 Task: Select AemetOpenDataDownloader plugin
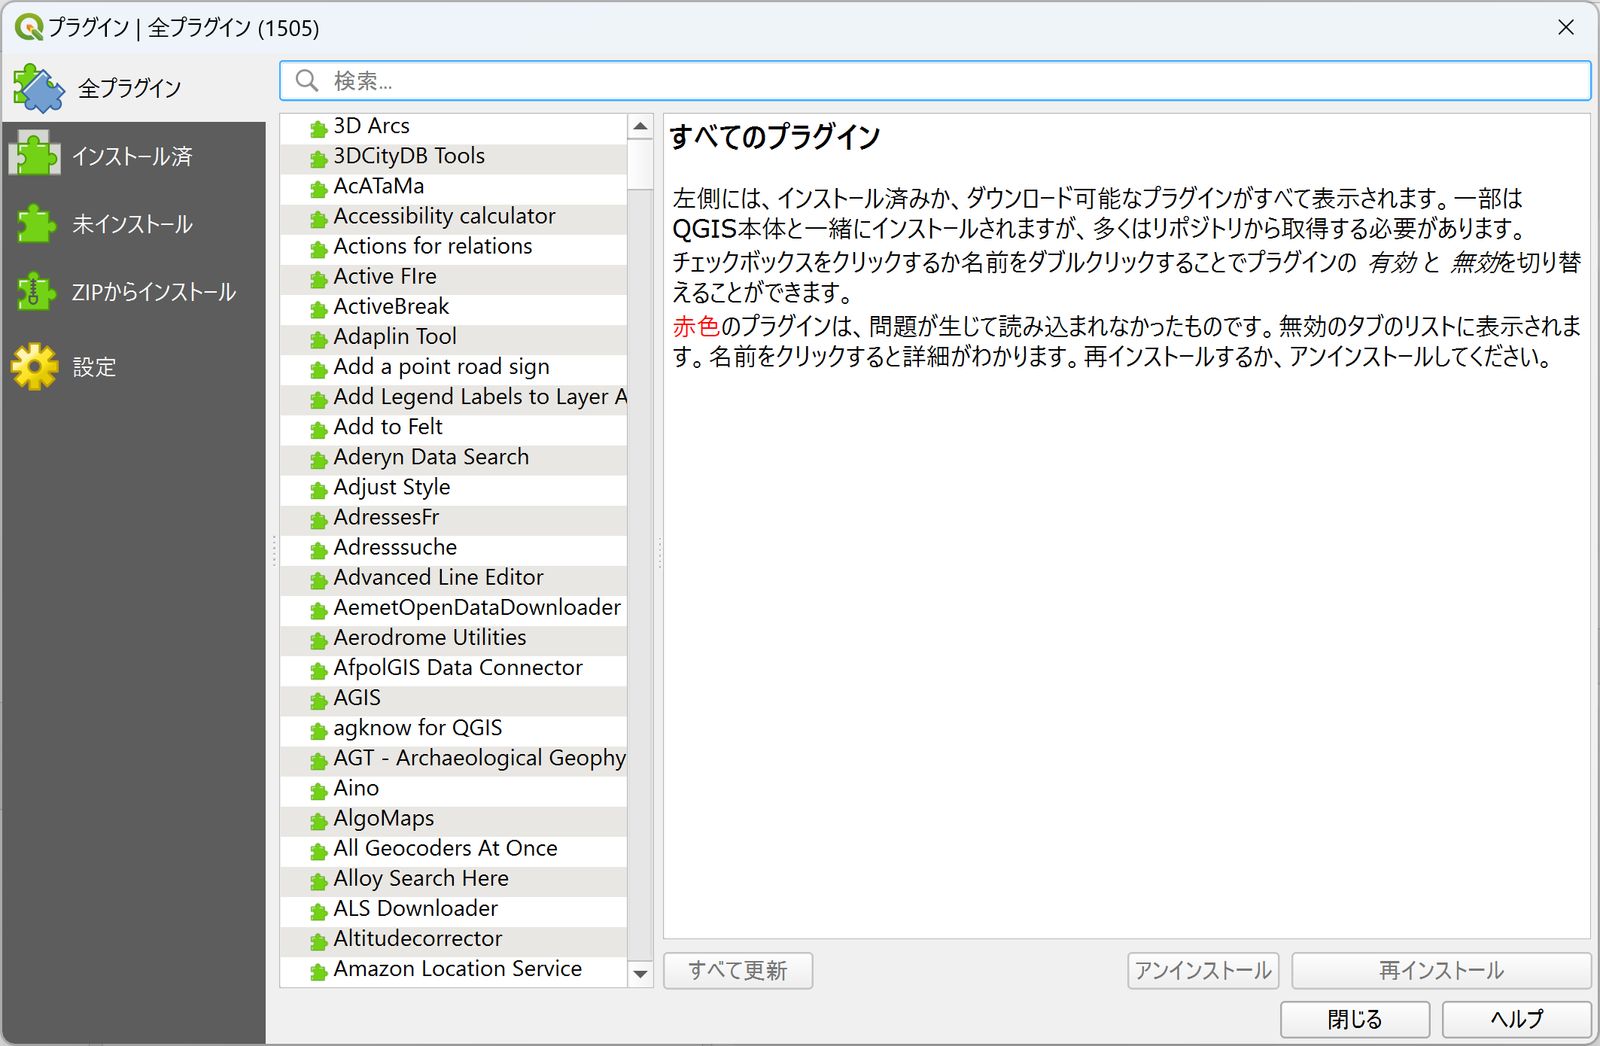(454, 609)
